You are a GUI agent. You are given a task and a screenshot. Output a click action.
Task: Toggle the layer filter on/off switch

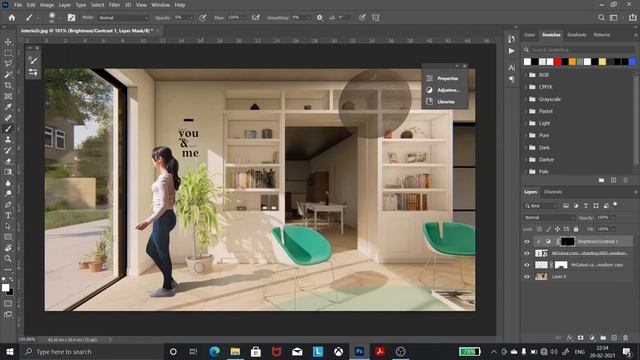coord(615,205)
